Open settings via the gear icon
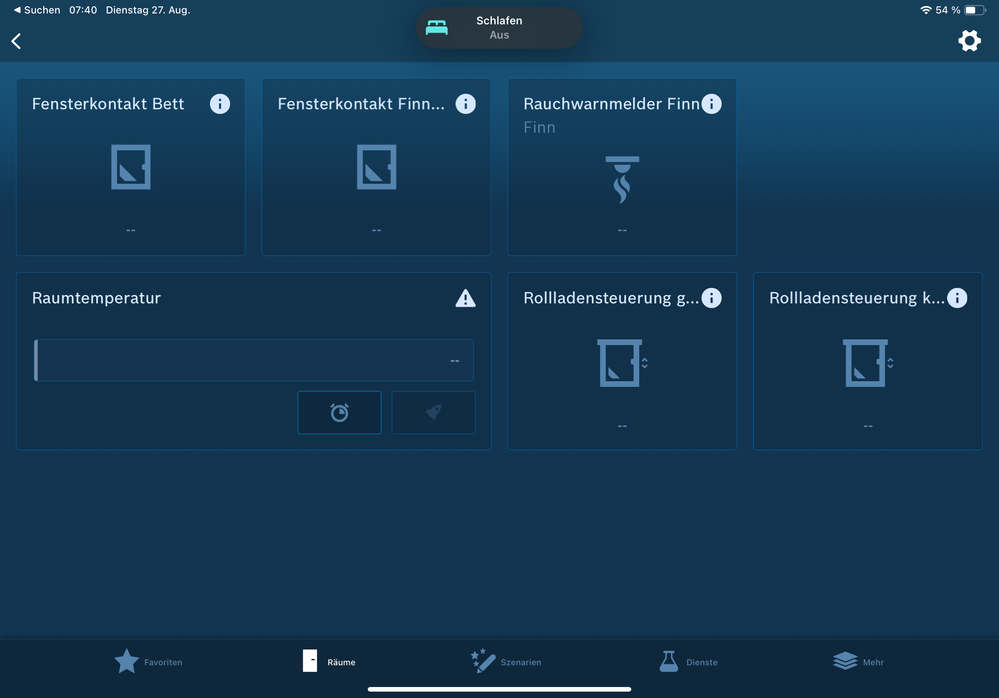999x698 pixels. (x=969, y=41)
